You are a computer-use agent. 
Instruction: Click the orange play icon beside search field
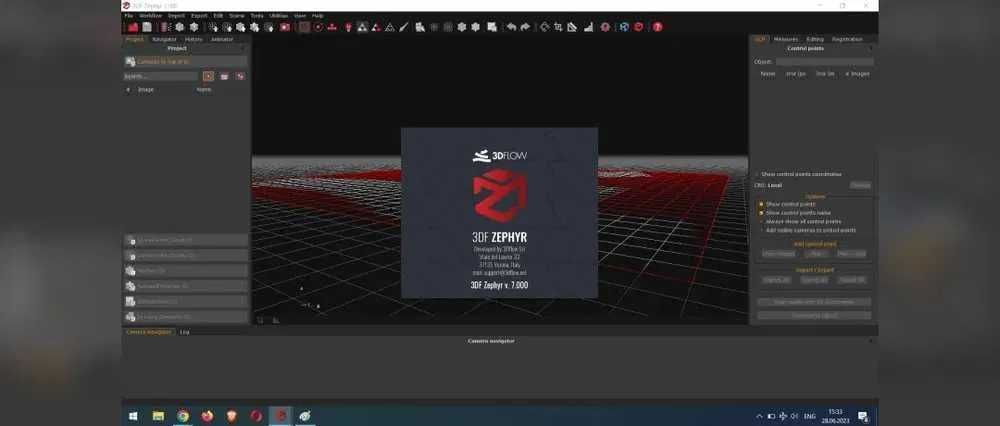(x=209, y=76)
